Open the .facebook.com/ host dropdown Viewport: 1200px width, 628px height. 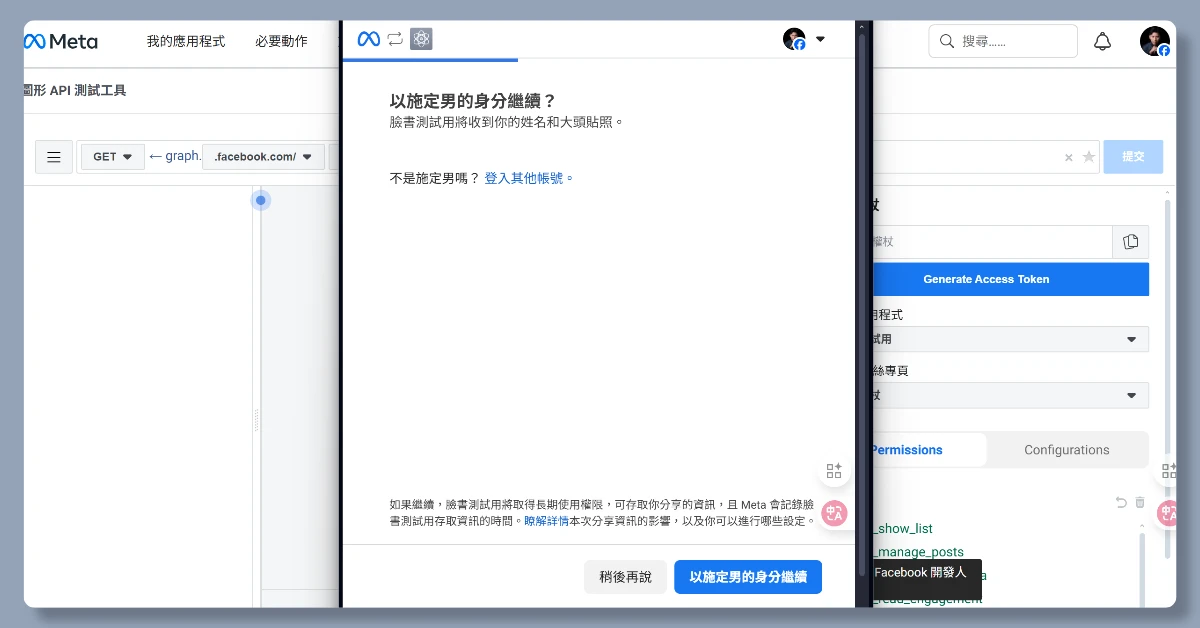pos(263,157)
